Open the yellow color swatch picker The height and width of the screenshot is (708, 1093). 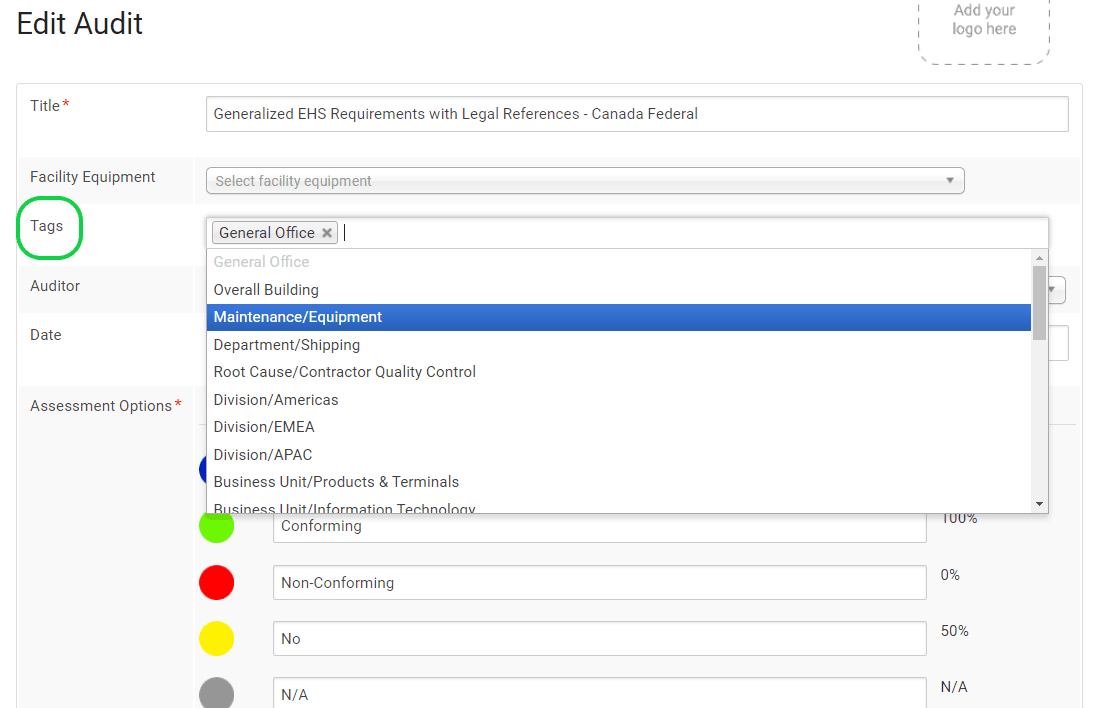coord(217,638)
